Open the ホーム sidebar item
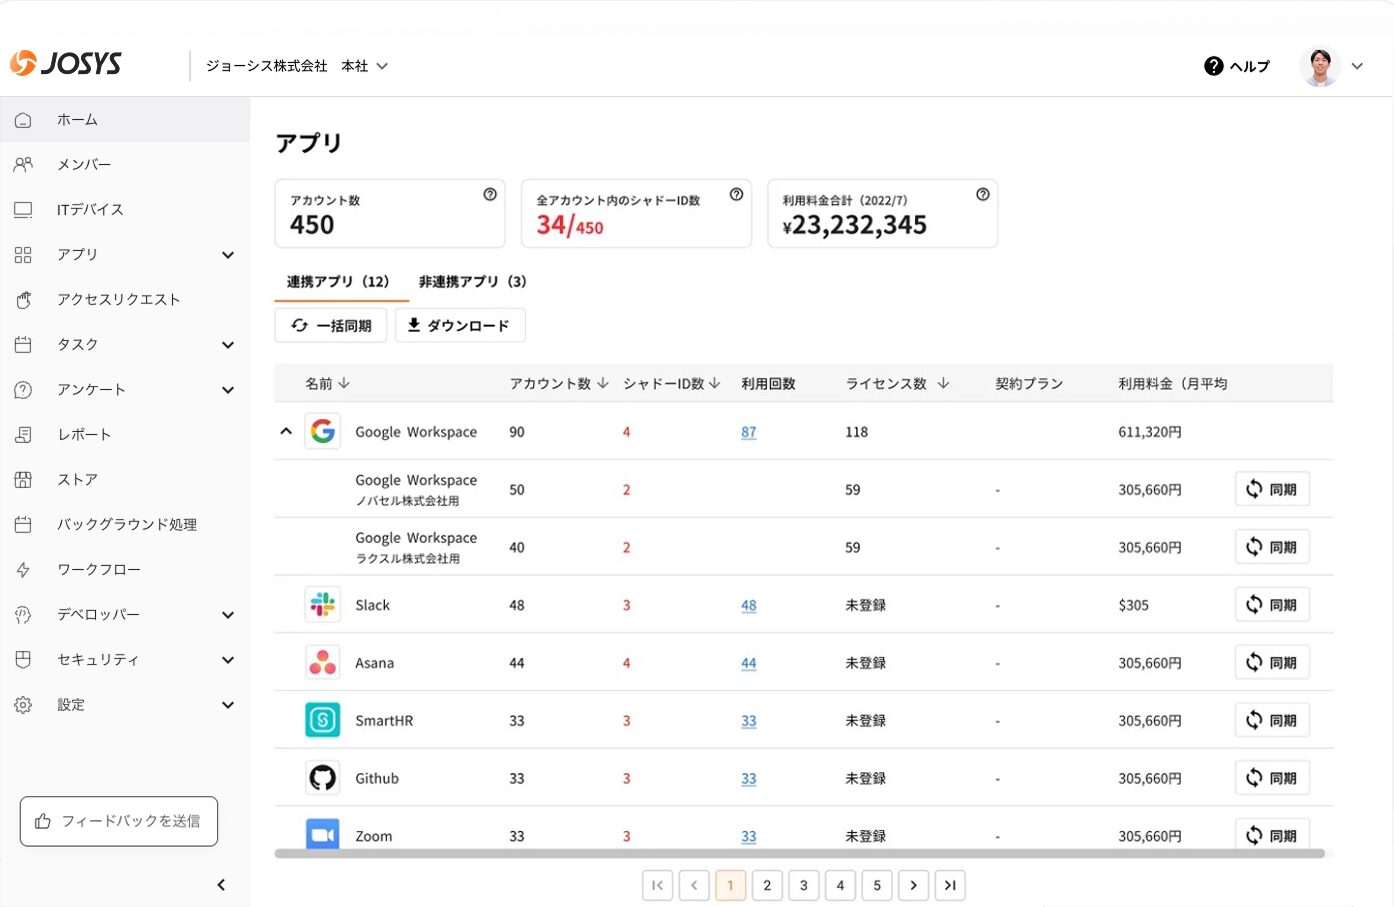The height and width of the screenshot is (907, 1394). click(125, 119)
